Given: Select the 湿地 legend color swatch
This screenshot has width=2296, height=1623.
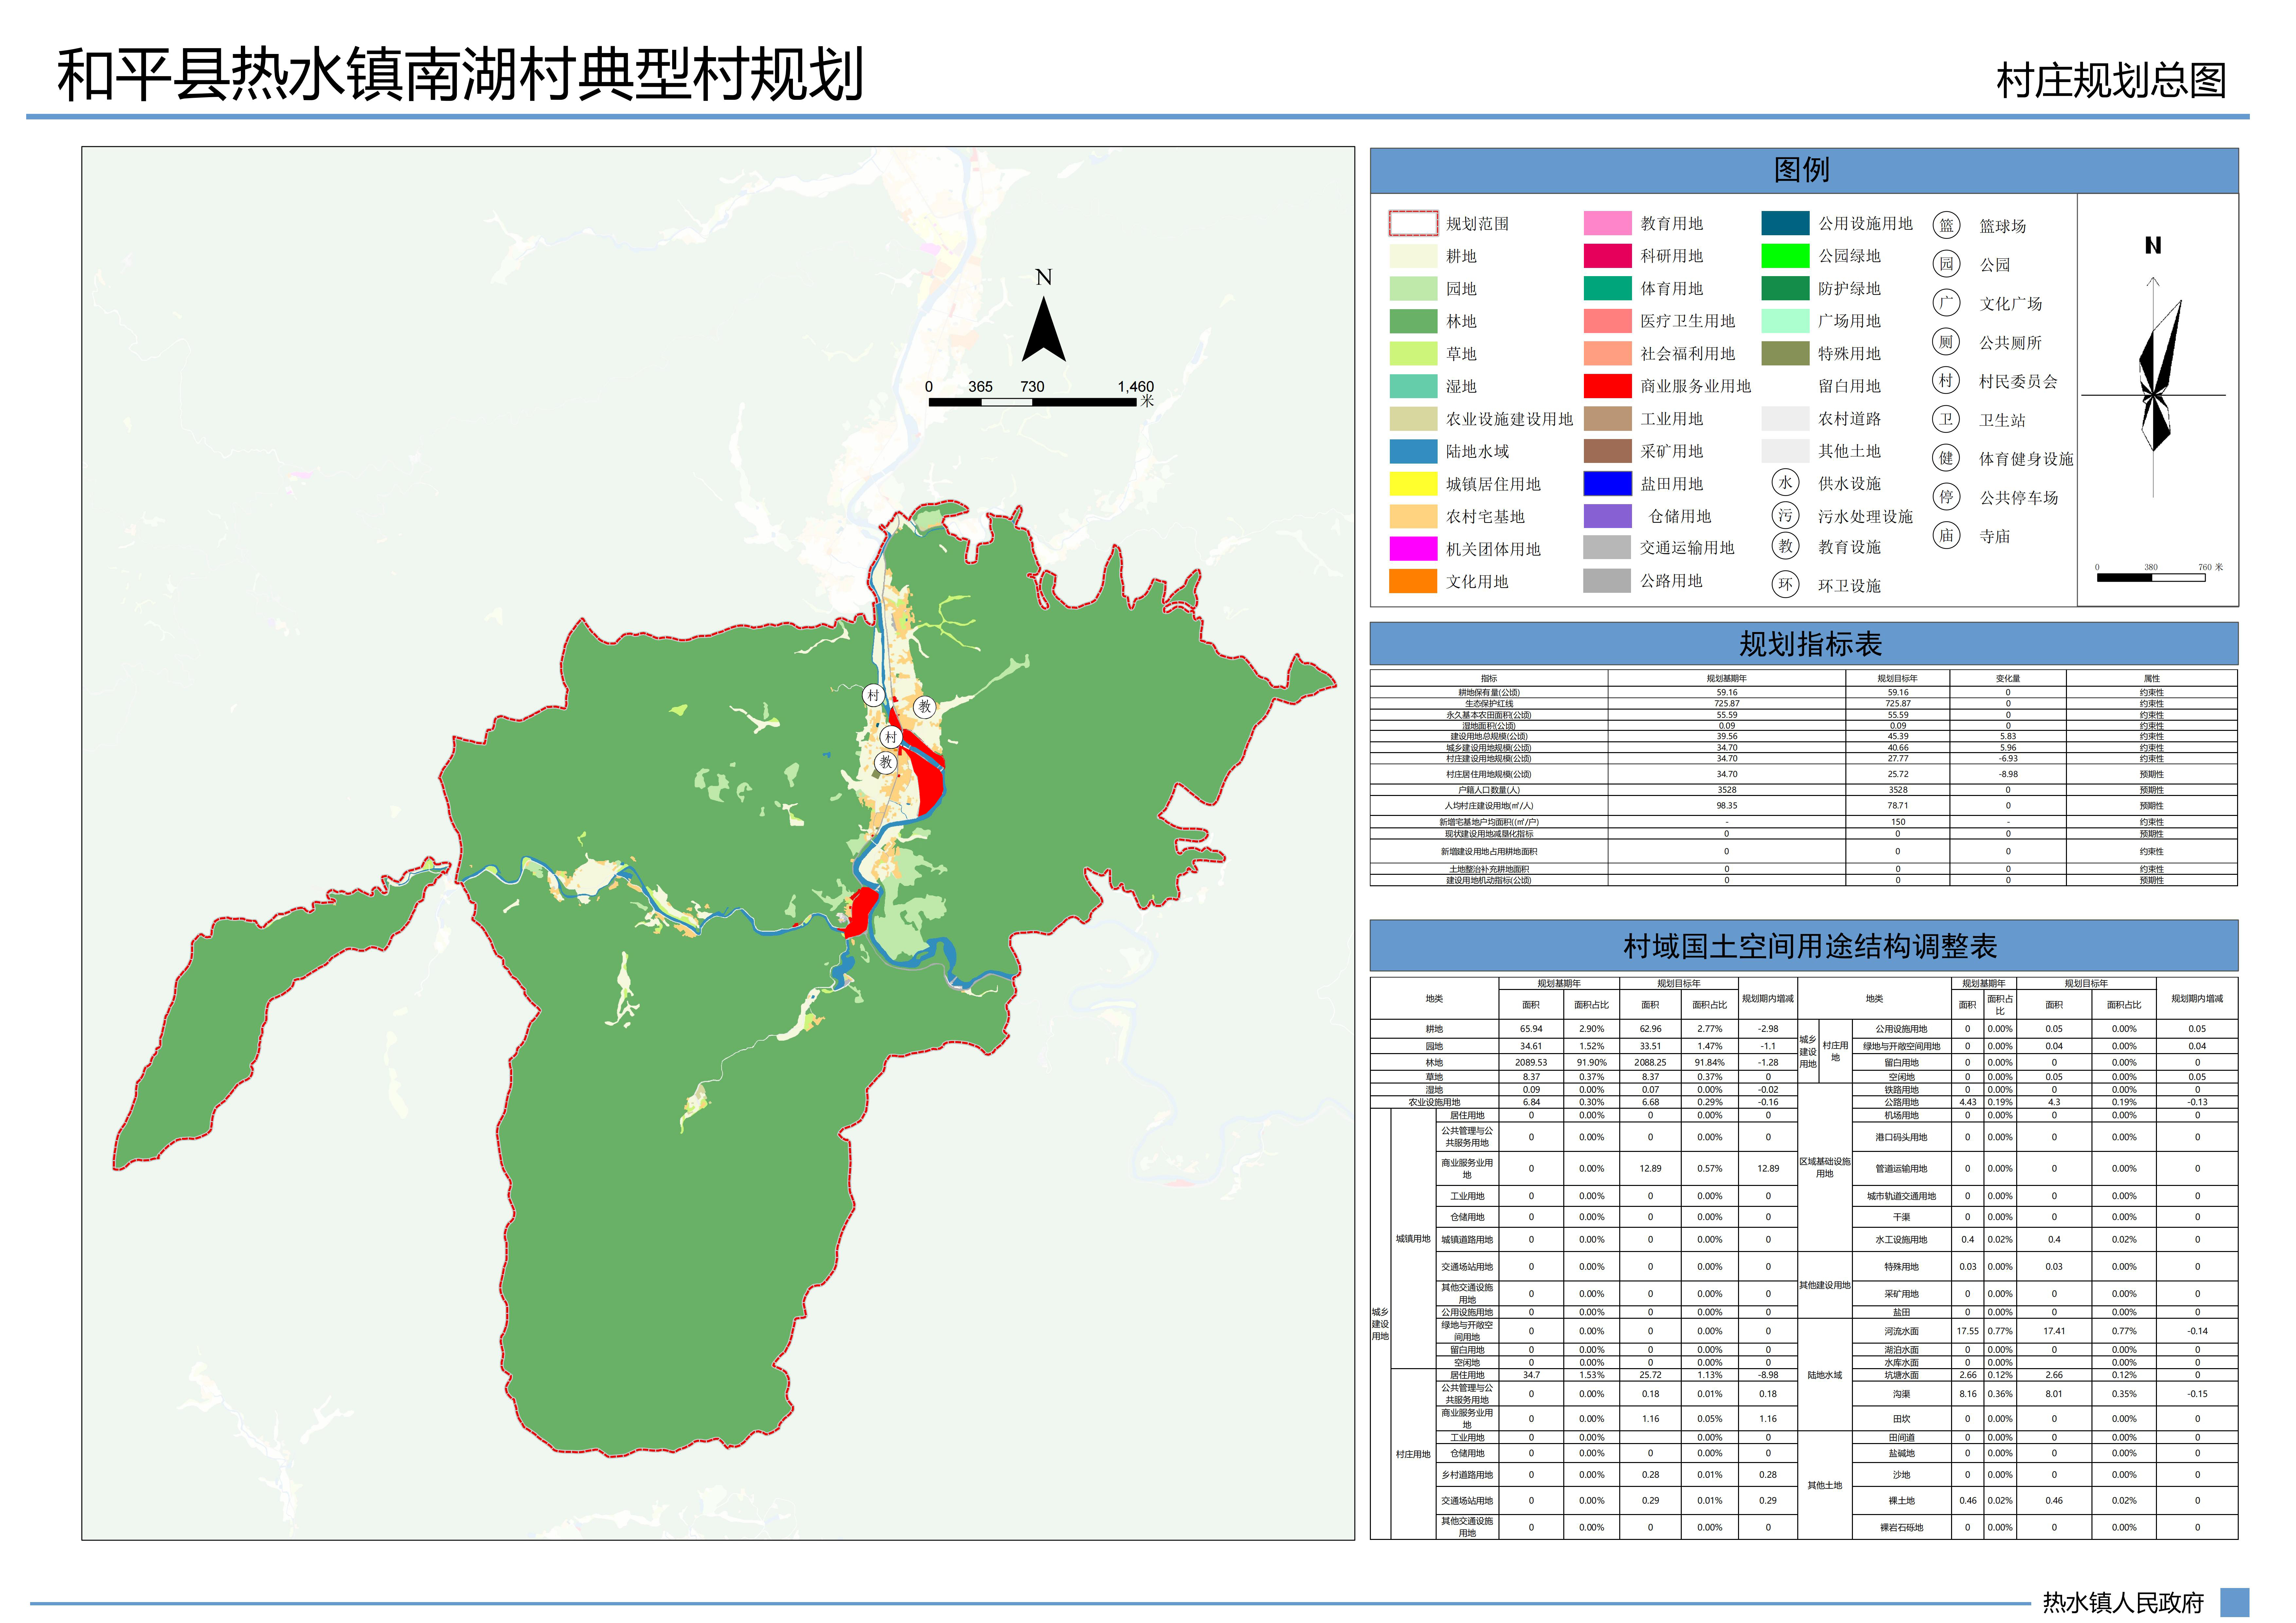Looking at the screenshot, I should [x=1413, y=386].
